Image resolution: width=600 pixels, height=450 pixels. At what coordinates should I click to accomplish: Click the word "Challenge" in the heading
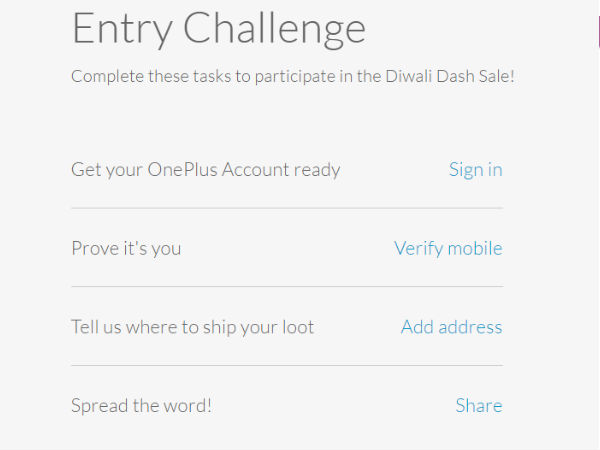271,28
